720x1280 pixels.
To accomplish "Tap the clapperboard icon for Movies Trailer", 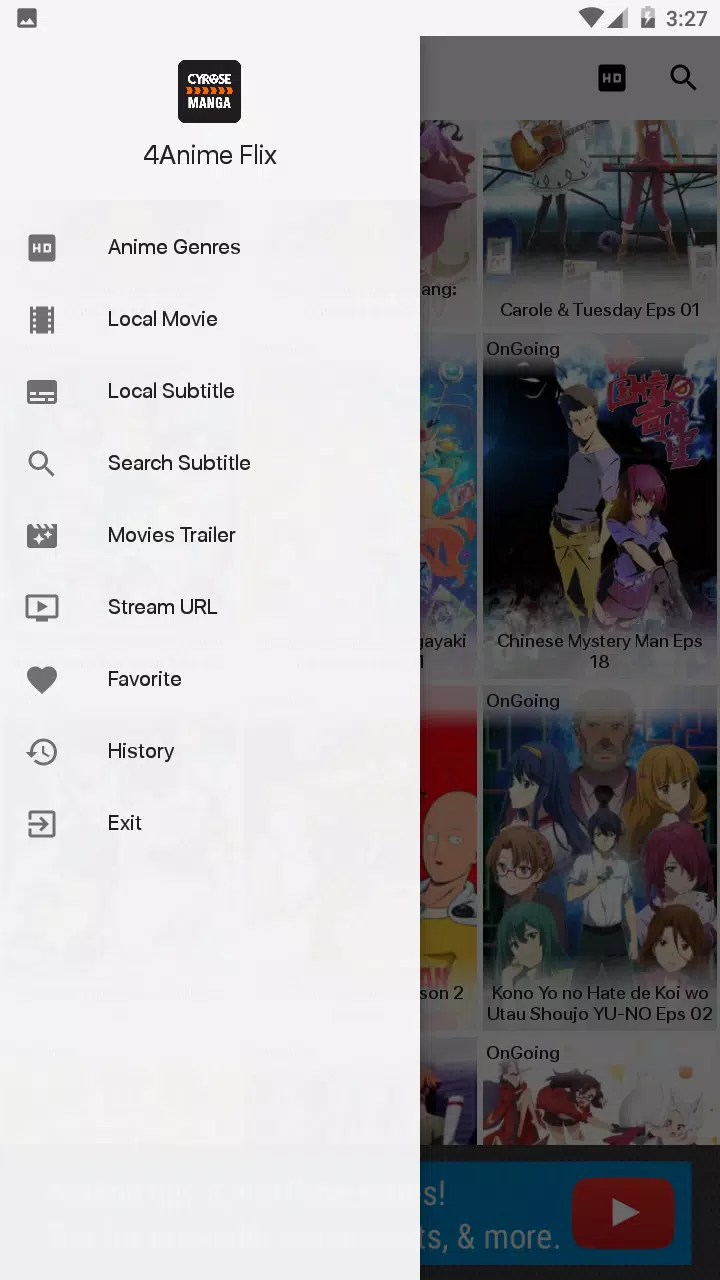I will click(x=42, y=535).
